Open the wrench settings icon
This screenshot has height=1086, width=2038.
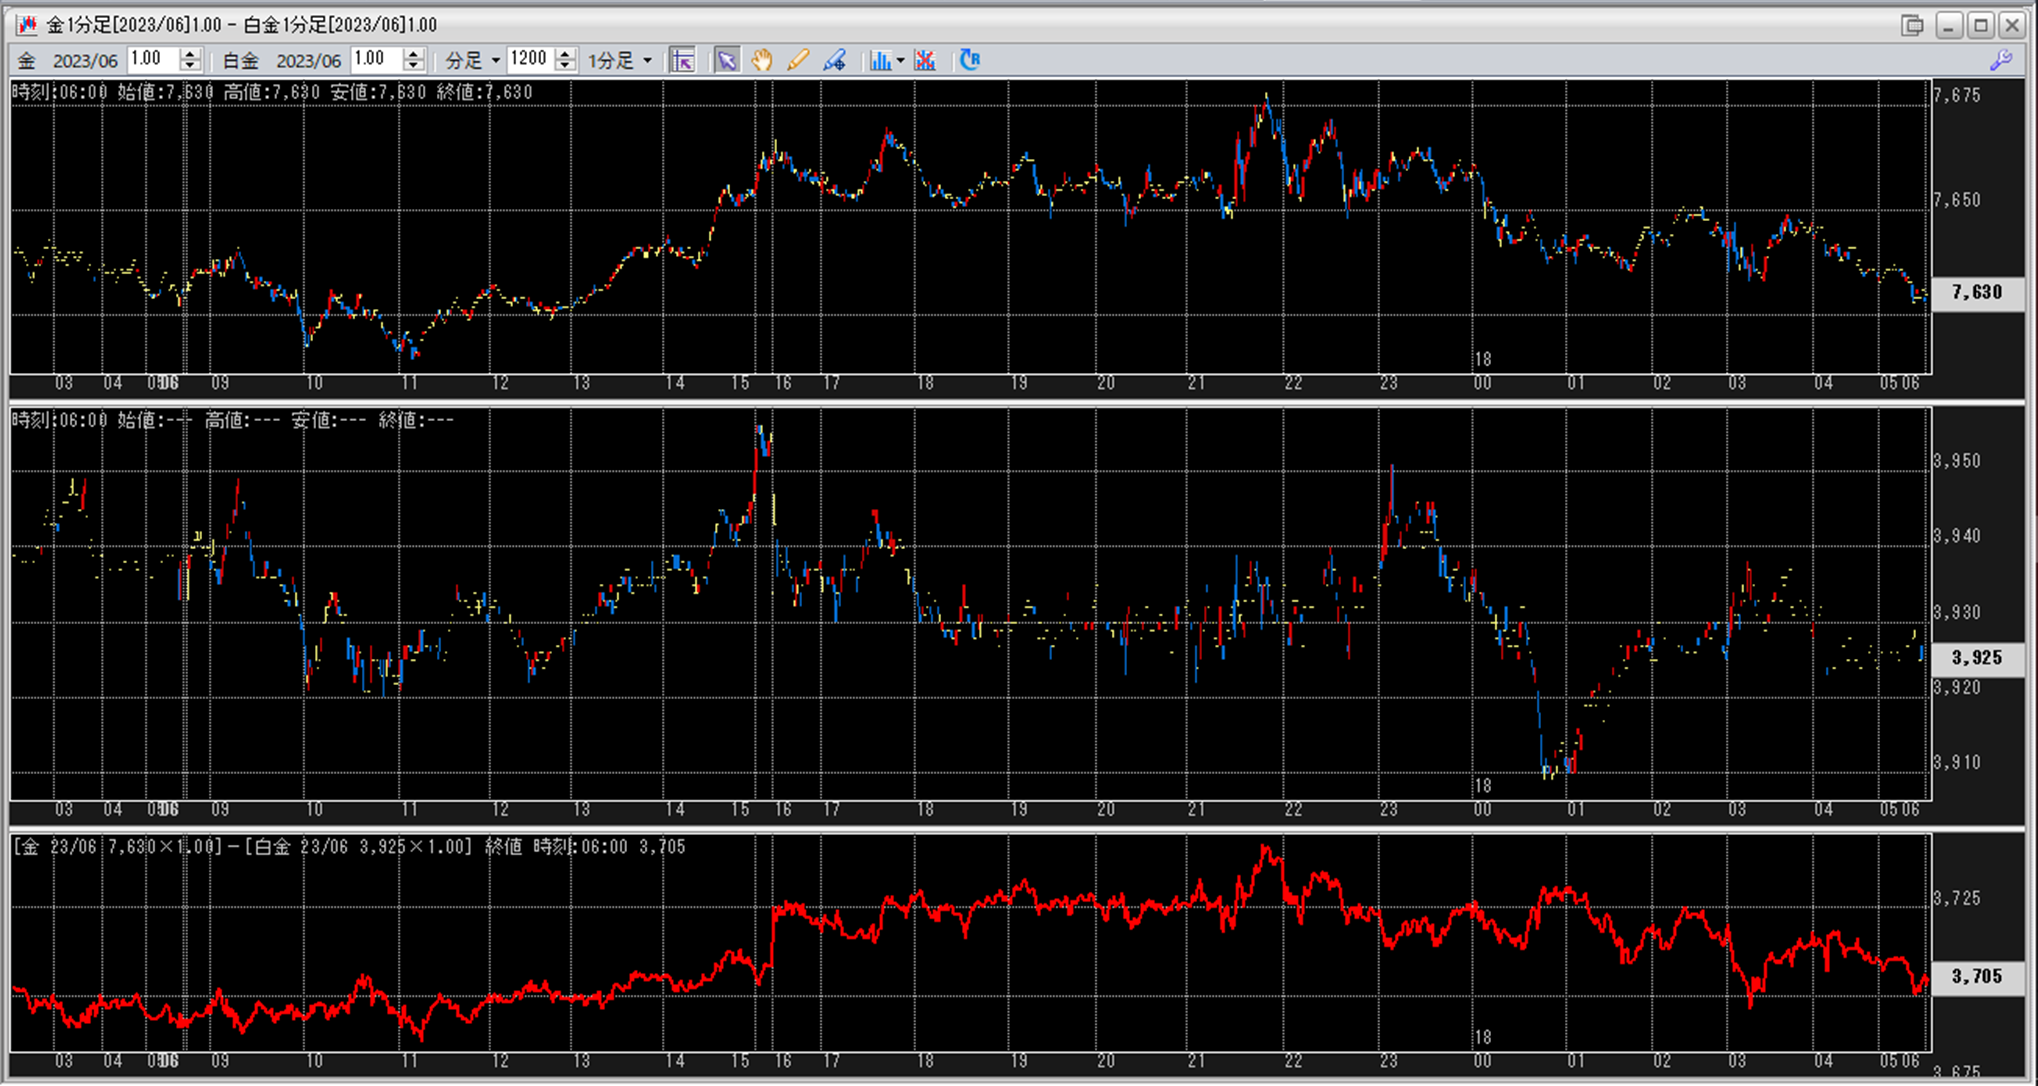[2001, 60]
